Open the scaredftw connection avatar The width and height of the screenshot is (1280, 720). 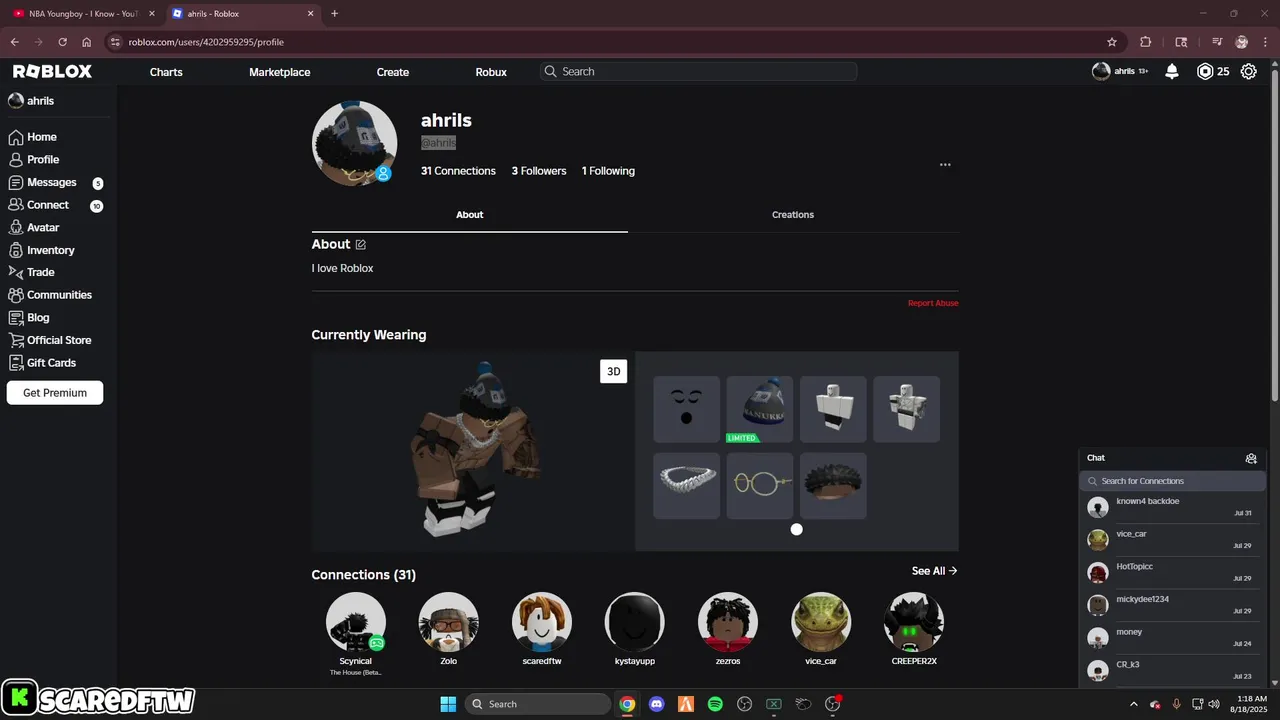pyautogui.click(x=541, y=622)
